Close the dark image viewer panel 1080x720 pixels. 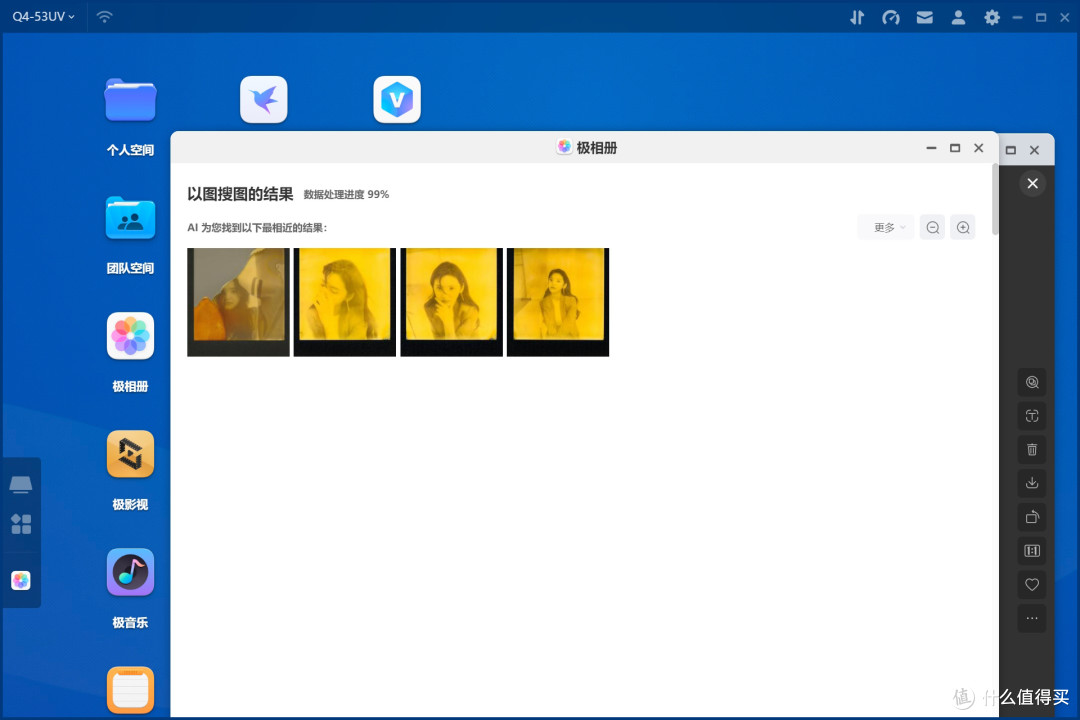tap(1032, 183)
